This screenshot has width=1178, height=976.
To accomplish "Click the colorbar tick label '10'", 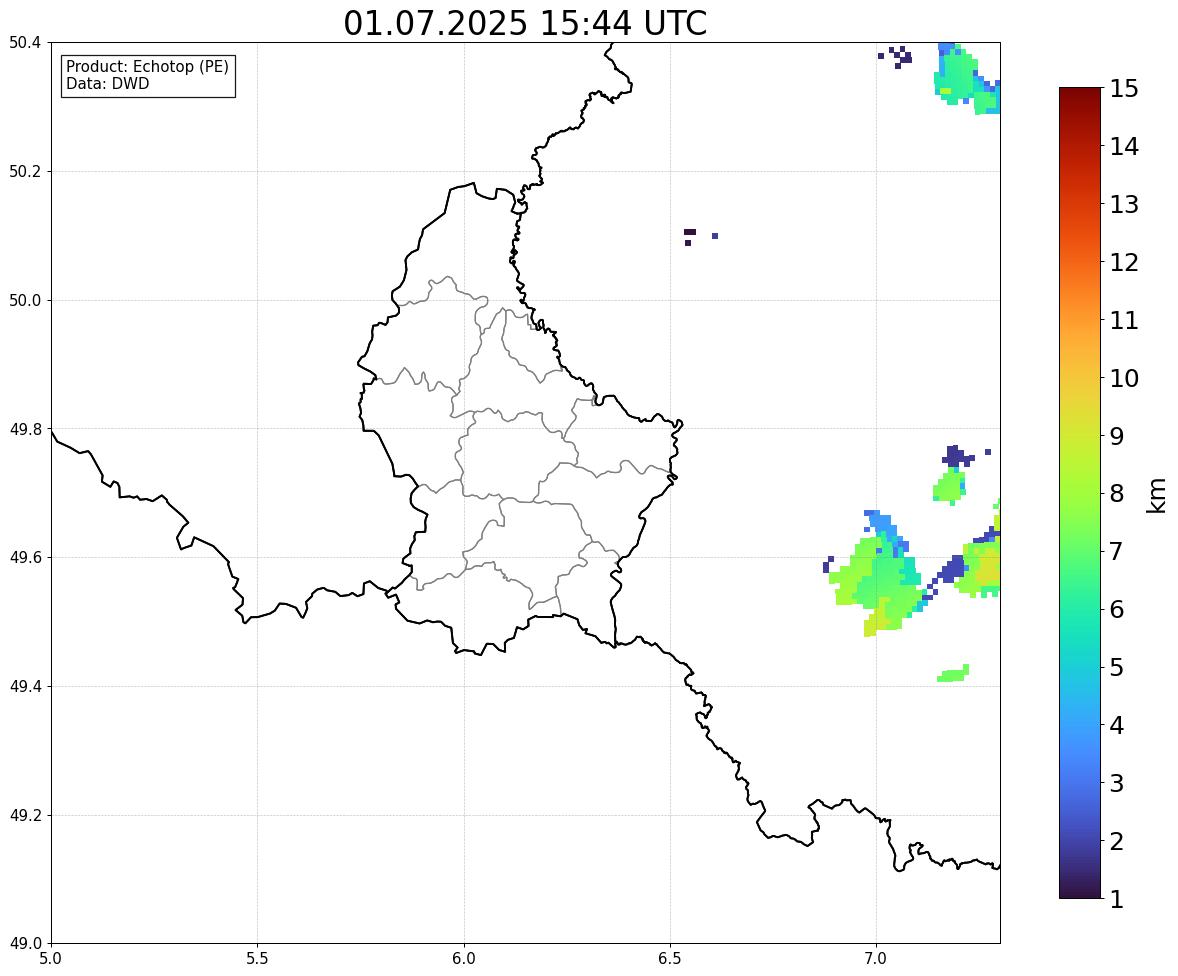I will pos(1124,378).
